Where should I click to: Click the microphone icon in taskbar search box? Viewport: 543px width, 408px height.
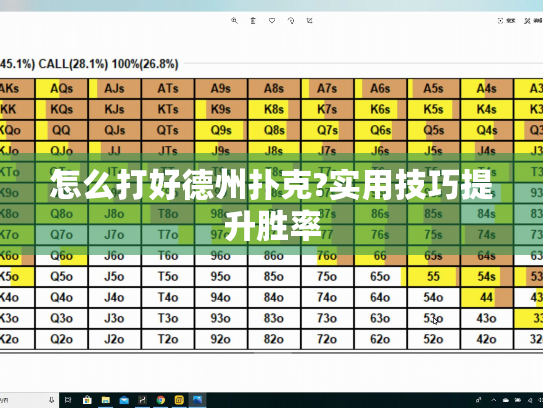51,400
